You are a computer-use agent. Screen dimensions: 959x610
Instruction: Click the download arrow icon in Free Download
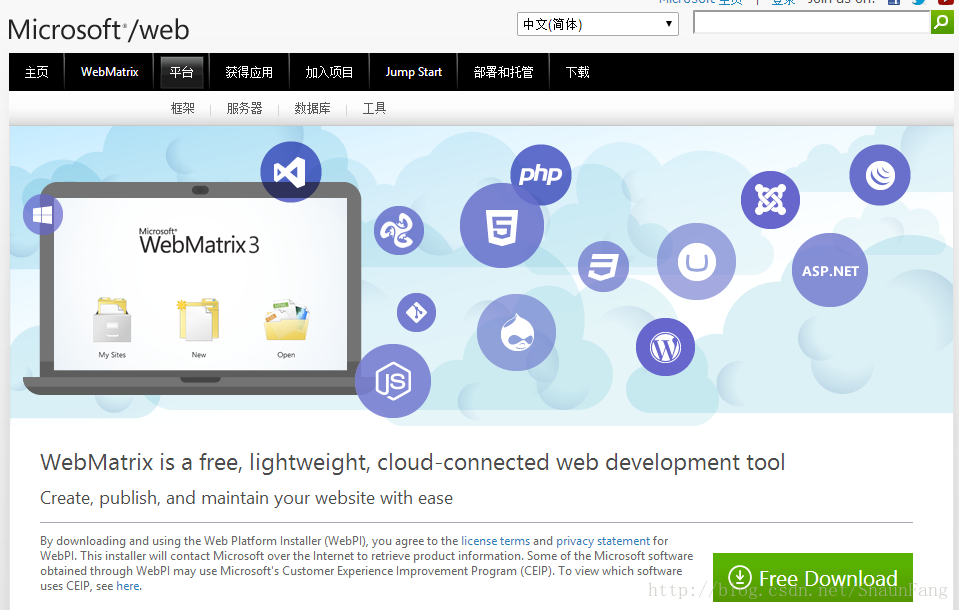click(x=740, y=578)
